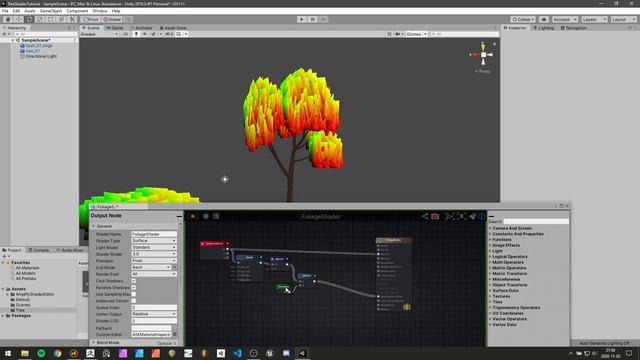Open Shaded draw mode dropdown

click(x=100, y=34)
